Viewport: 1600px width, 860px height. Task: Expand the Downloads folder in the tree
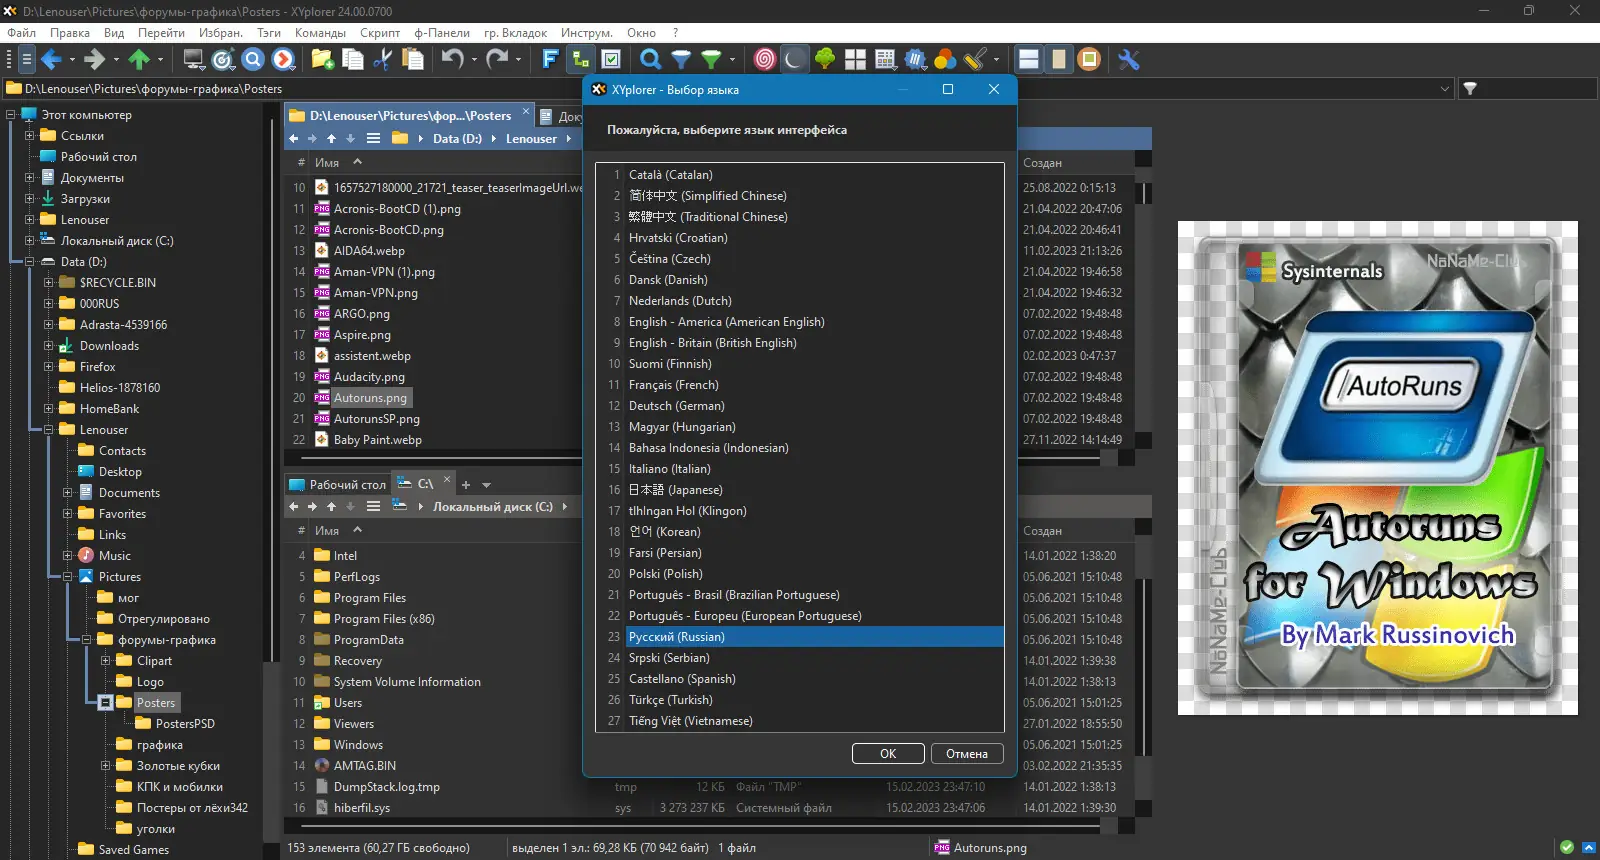point(48,346)
